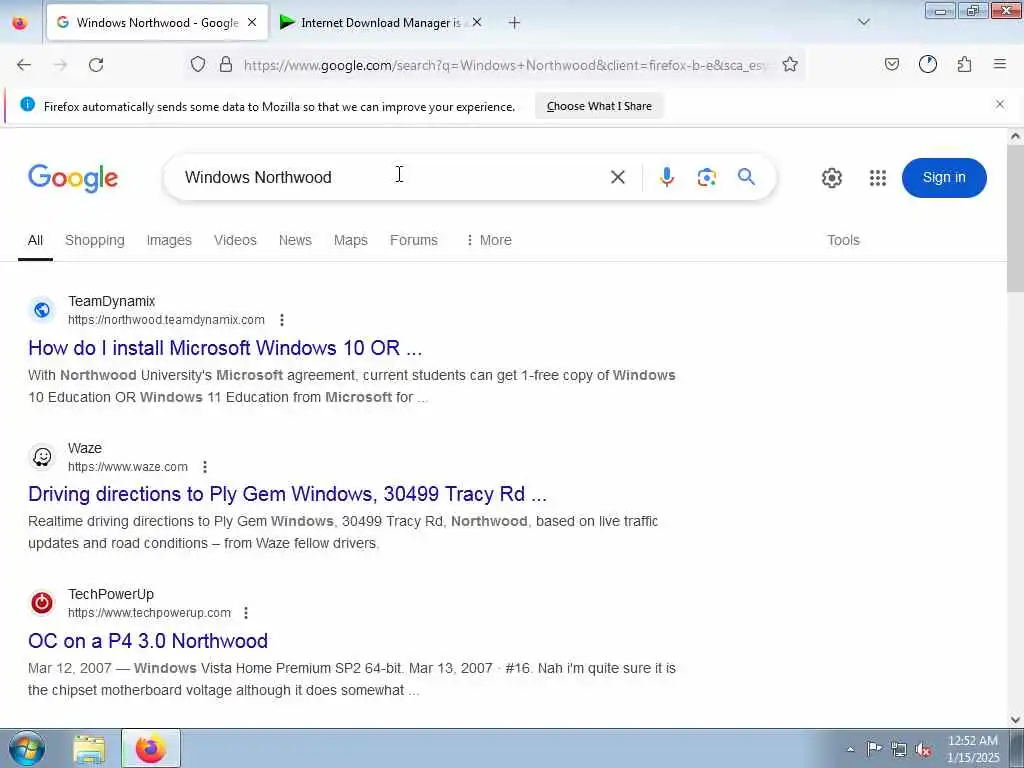This screenshot has height=768, width=1024.
Task: List all tabs dropdown arrow
Action: 864,23
